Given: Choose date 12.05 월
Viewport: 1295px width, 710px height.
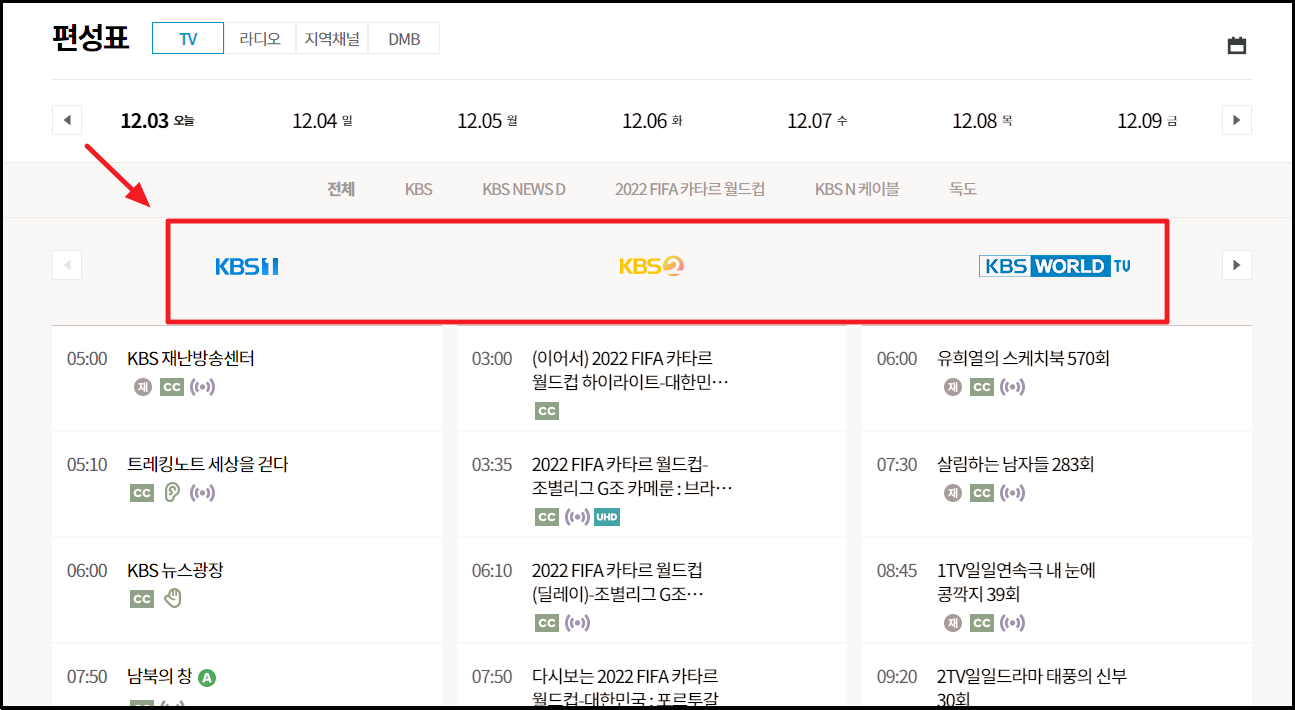Looking at the screenshot, I should tap(487, 121).
